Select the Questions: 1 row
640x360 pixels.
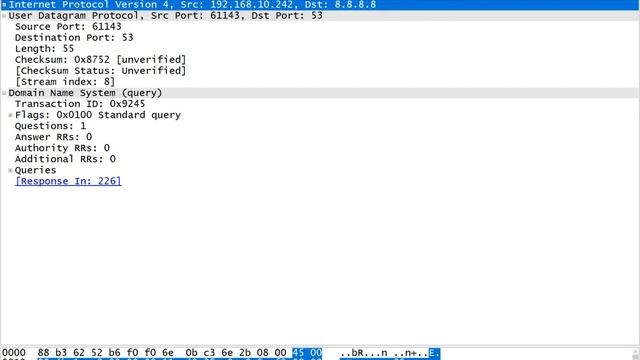tap(320, 126)
